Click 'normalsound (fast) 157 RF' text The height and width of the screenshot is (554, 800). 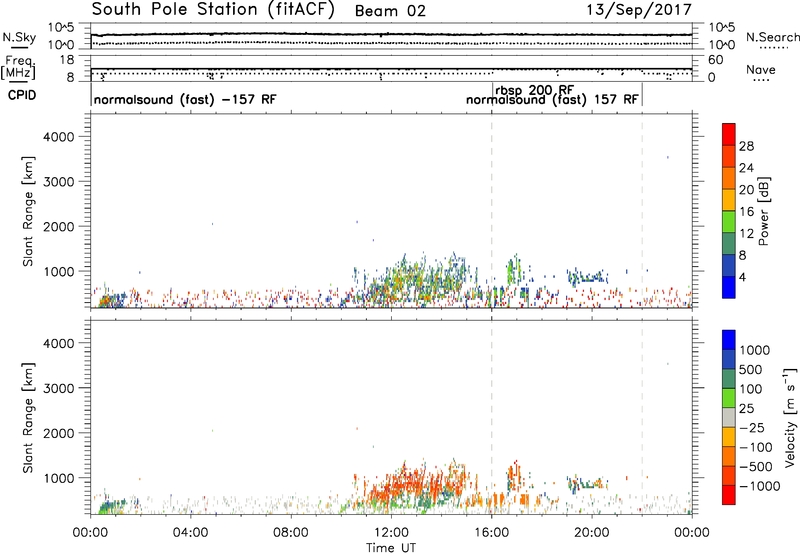[x=552, y=100]
